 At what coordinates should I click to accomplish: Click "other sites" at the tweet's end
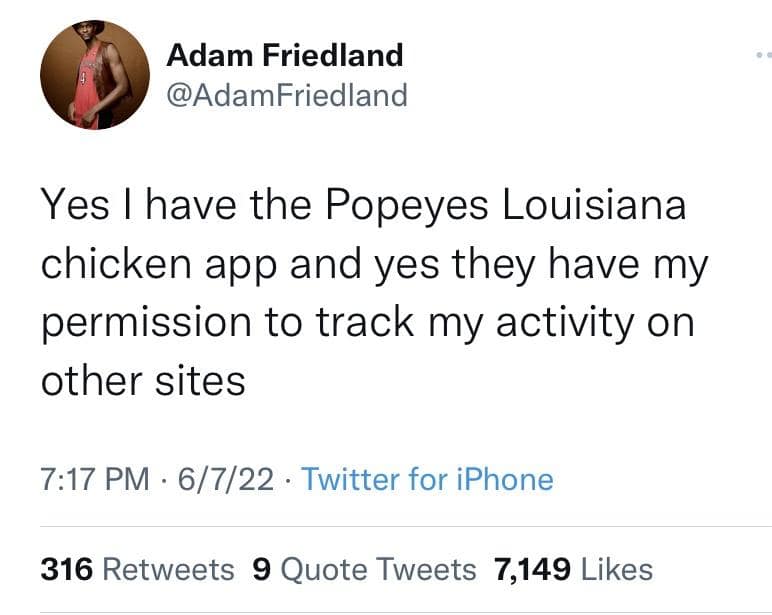(143, 381)
